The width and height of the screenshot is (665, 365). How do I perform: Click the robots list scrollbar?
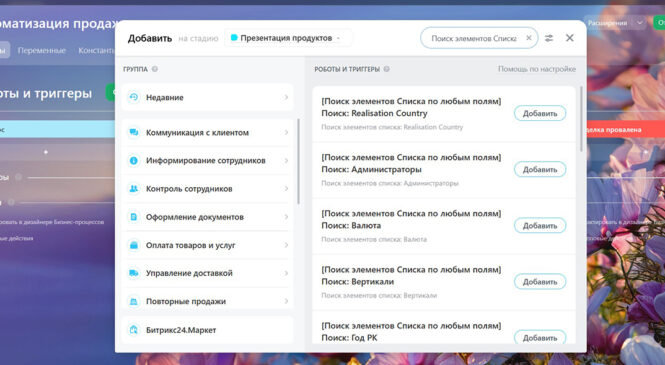pos(581,119)
